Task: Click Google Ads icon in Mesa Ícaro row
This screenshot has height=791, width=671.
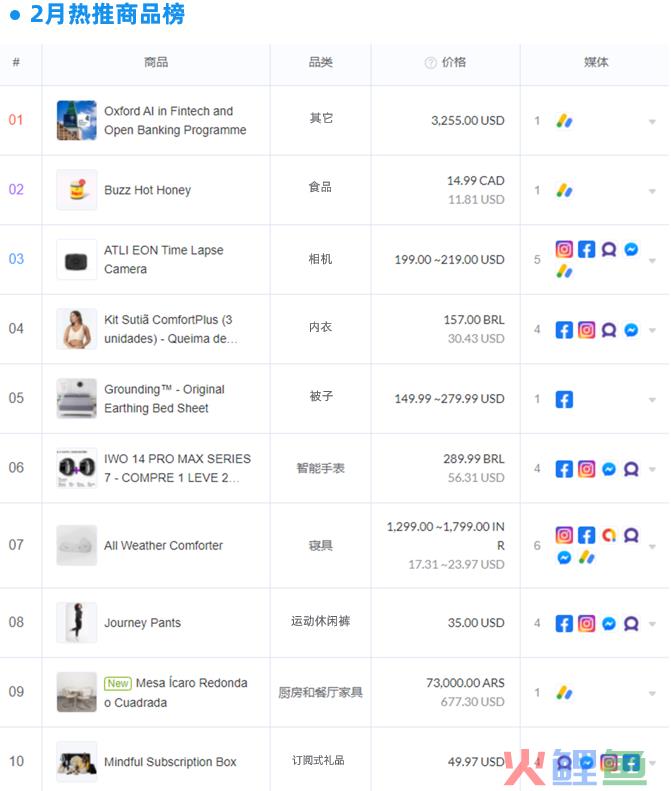Action: (564, 693)
